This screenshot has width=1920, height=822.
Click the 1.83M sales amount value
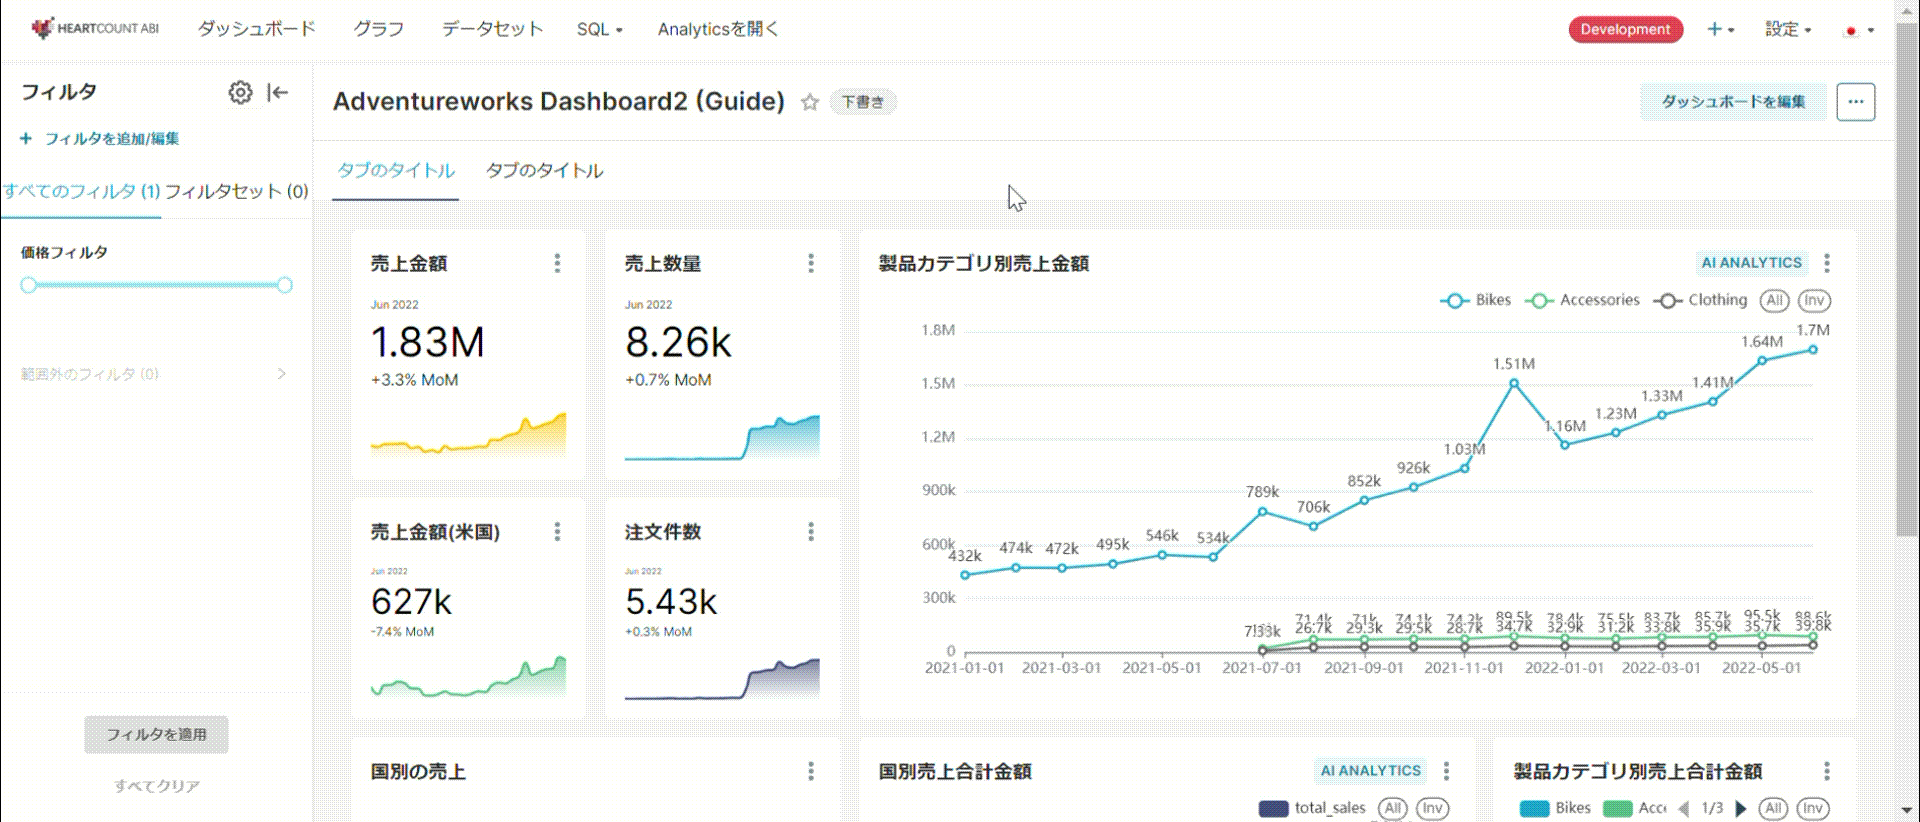click(428, 343)
